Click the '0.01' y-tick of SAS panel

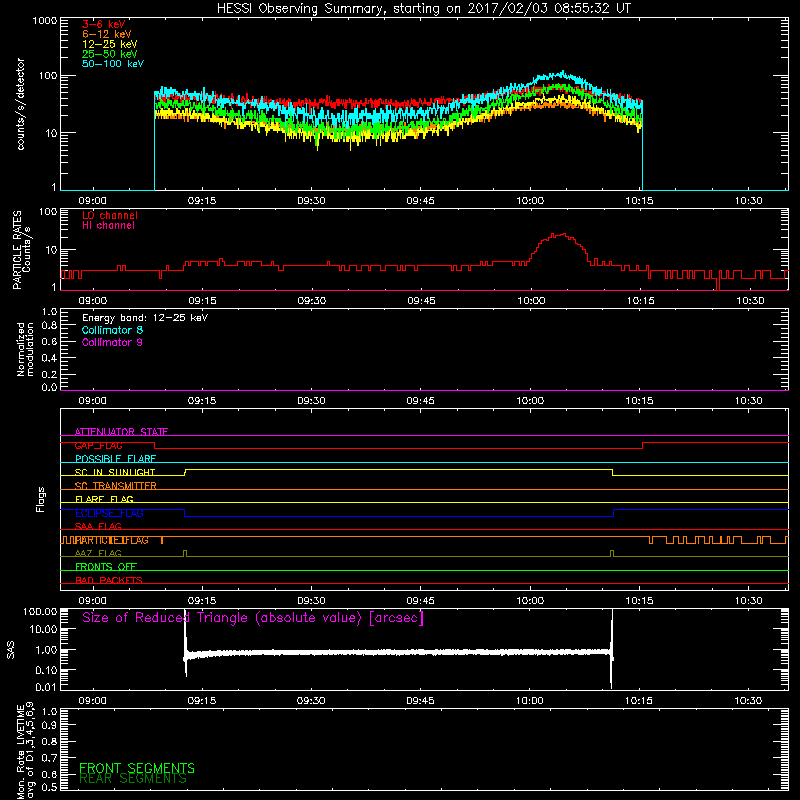pos(46,687)
